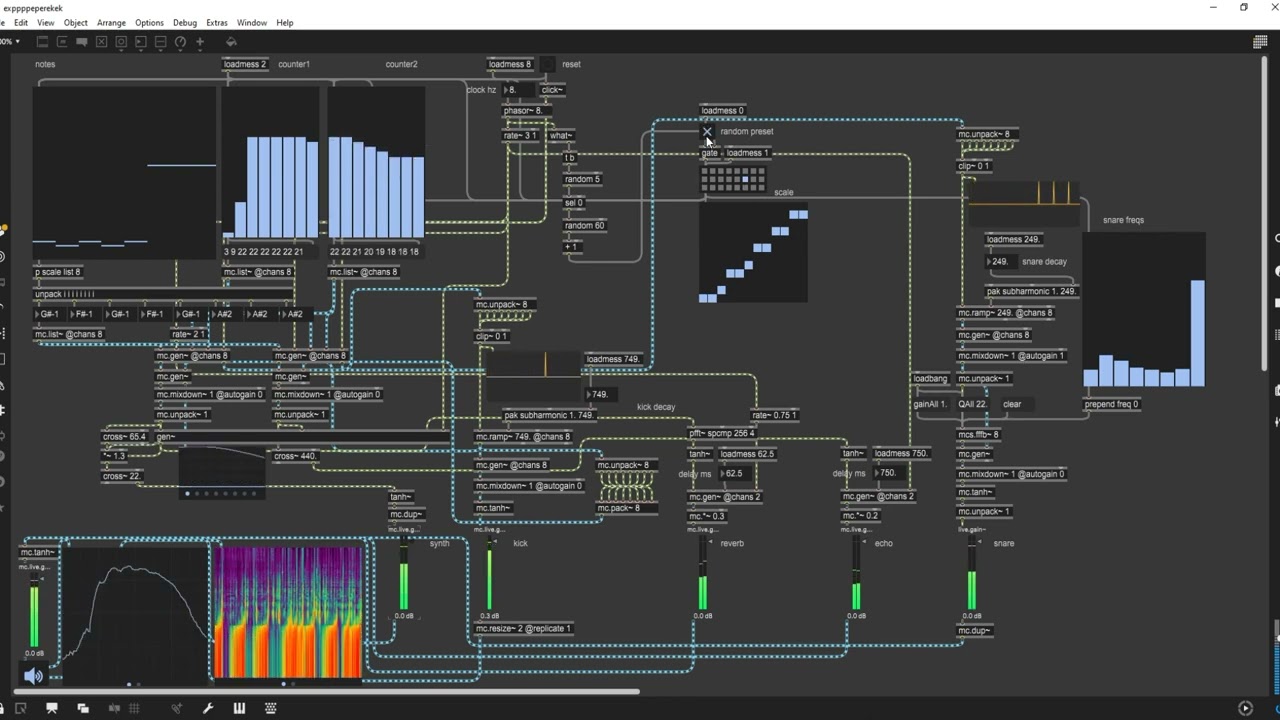Click the QAll 22 message box
This screenshot has height=720, width=1280.
(x=974, y=404)
